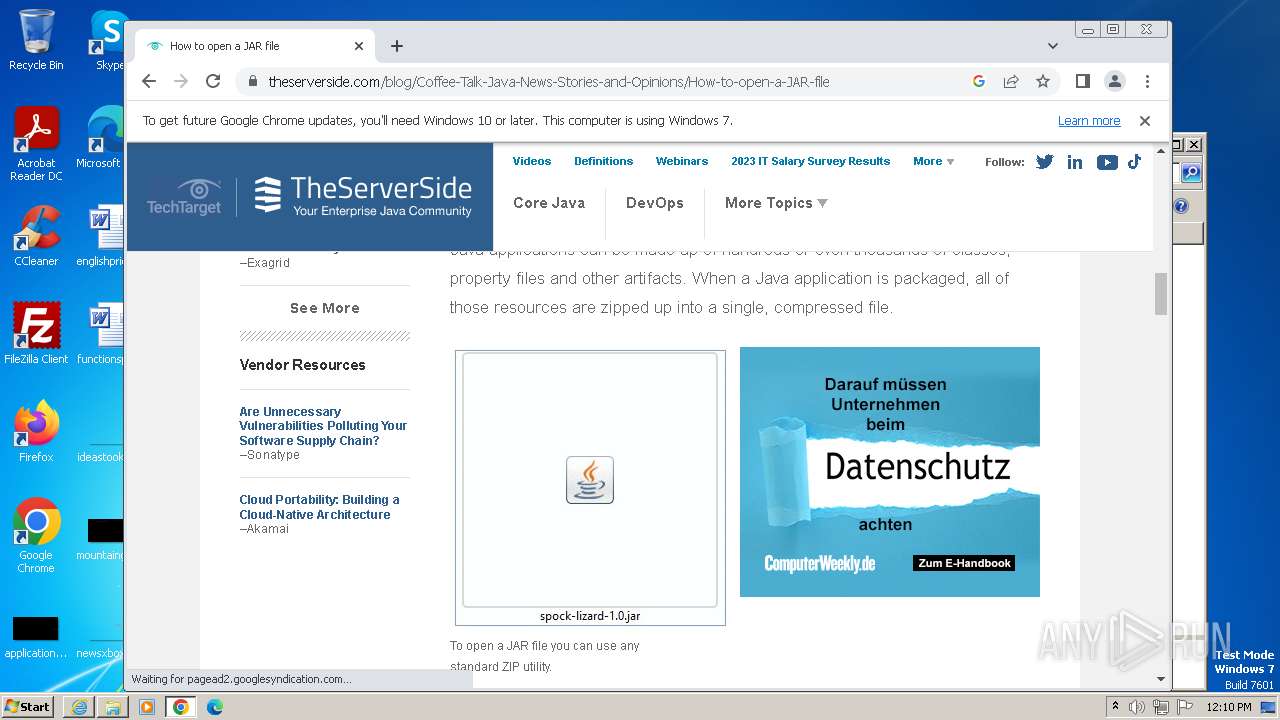Open Firefox desktop icon
The image size is (1280, 720).
(x=36, y=431)
